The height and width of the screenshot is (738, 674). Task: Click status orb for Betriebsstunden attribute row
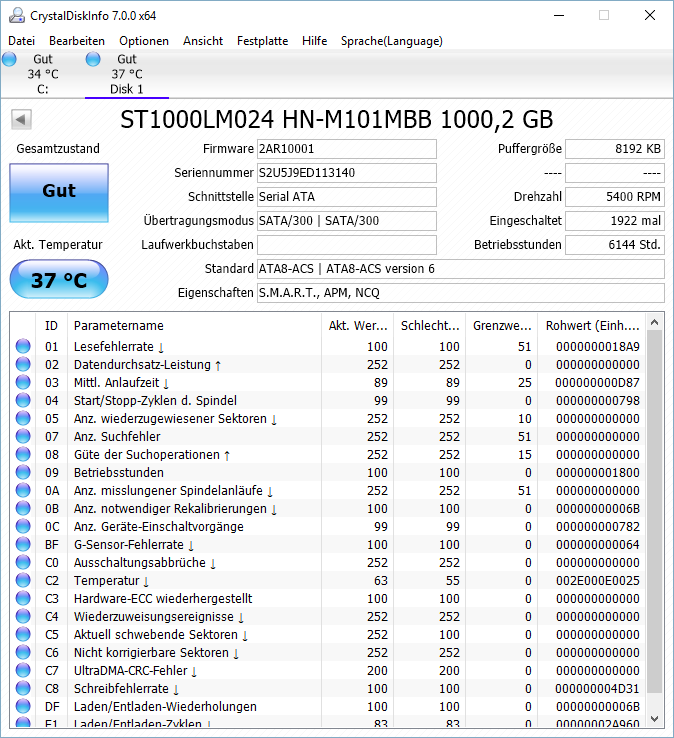(x=23, y=472)
